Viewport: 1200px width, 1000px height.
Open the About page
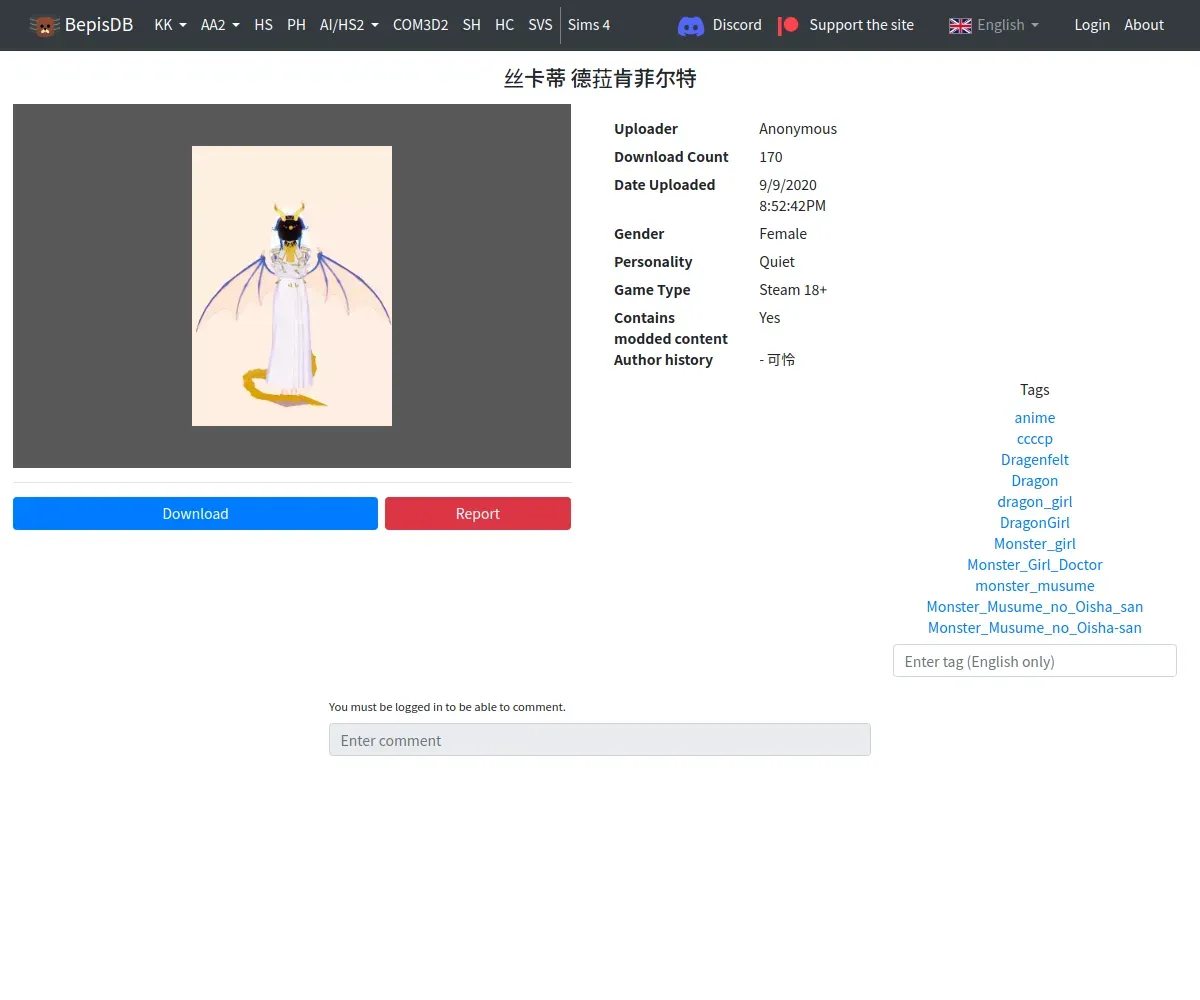(1144, 25)
